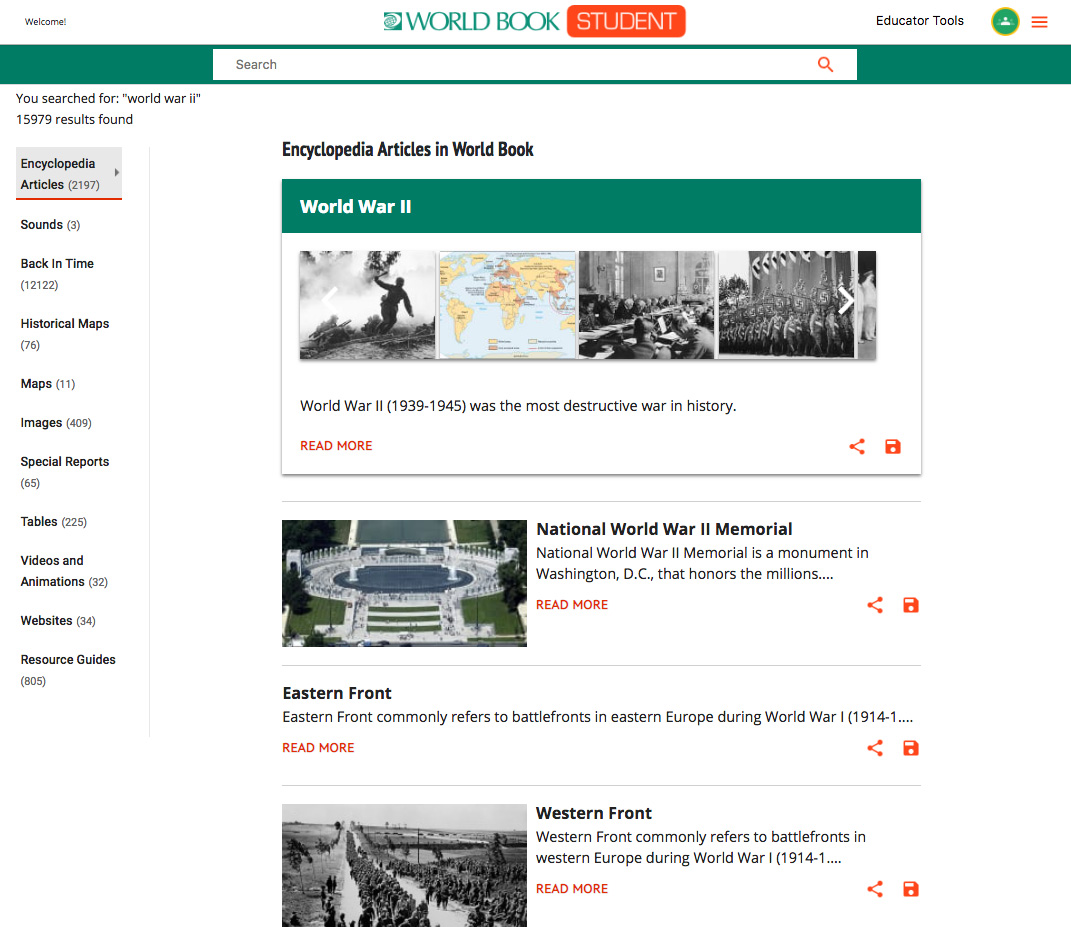Click READ MORE under World War II
Image resolution: width=1071 pixels, height=927 pixels.
click(336, 445)
